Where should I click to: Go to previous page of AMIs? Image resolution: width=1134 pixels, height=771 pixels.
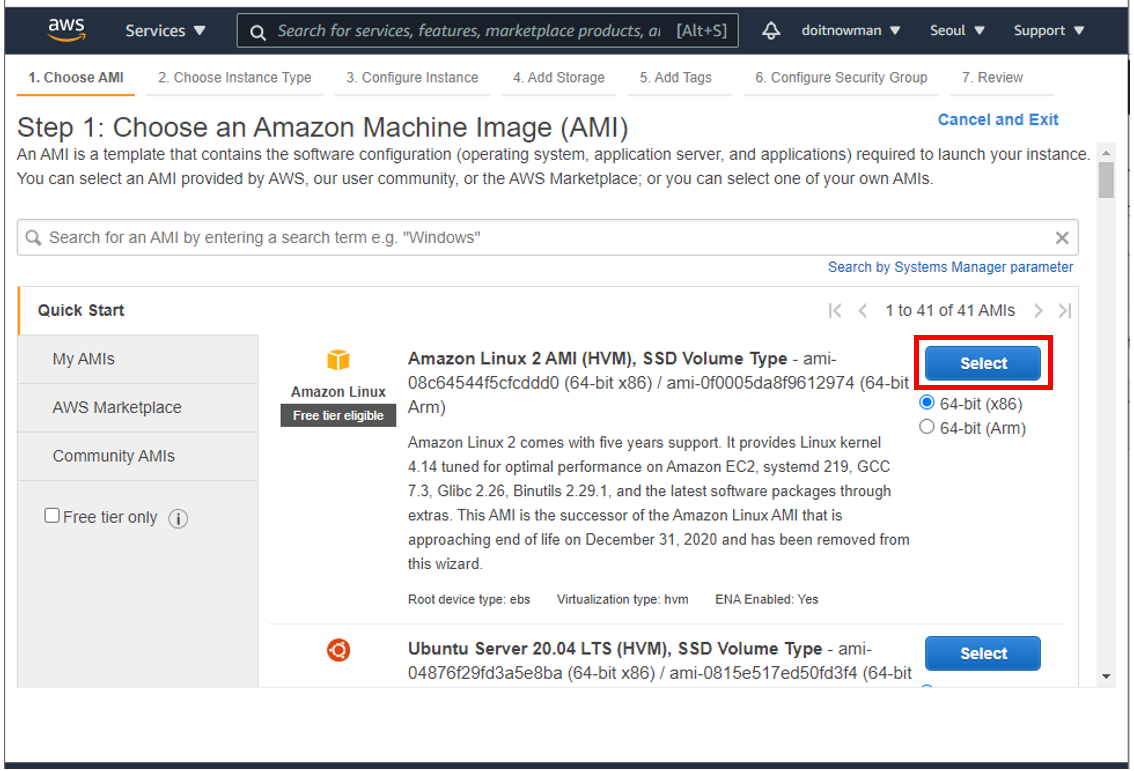tap(862, 310)
